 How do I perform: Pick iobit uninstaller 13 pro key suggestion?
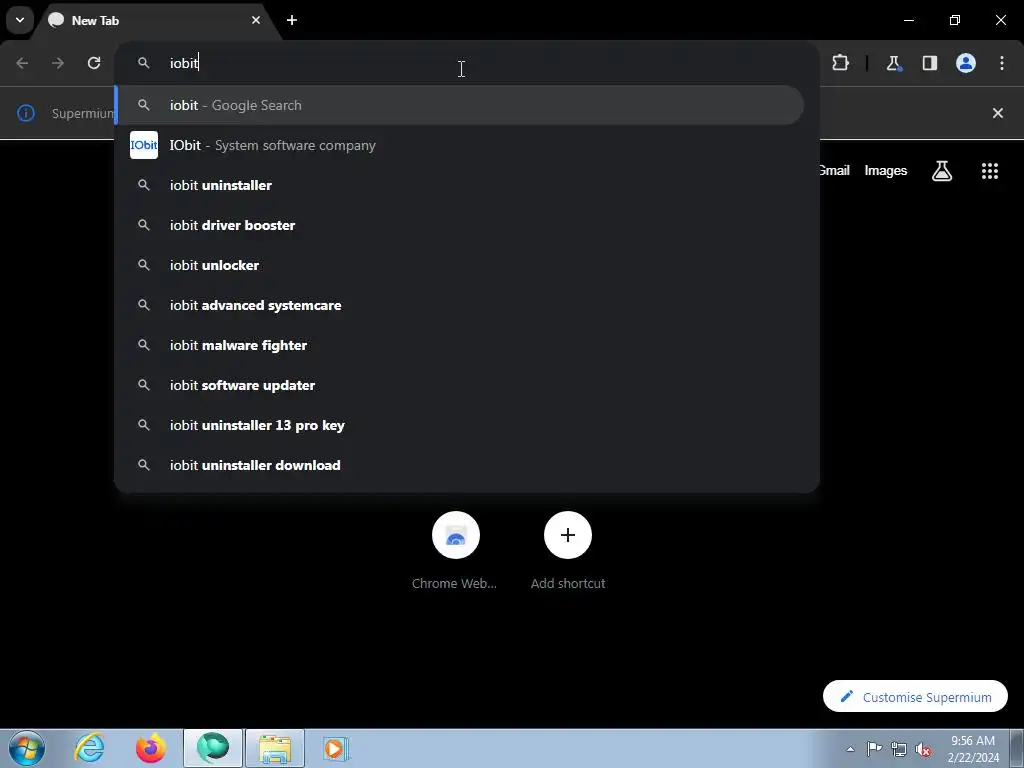(x=460, y=425)
